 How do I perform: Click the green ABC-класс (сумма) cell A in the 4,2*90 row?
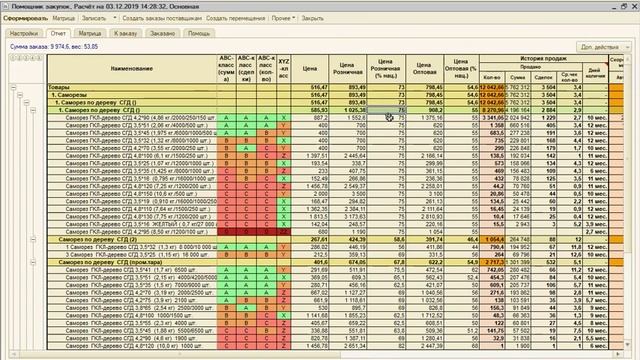[x=226, y=118]
